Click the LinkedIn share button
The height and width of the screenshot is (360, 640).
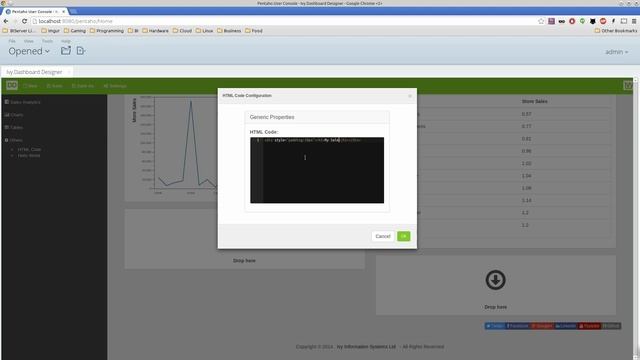(566, 326)
